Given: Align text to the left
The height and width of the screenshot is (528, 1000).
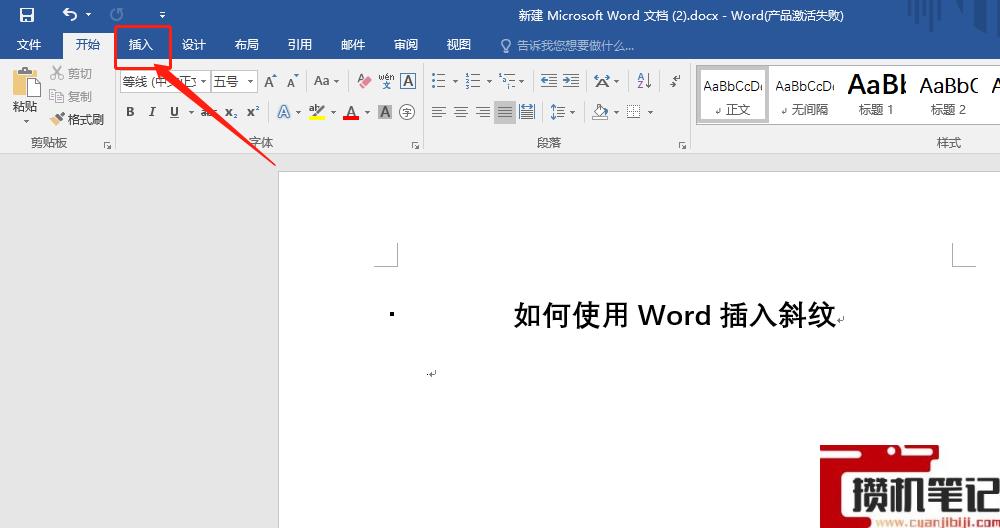Looking at the screenshot, I should click(439, 112).
